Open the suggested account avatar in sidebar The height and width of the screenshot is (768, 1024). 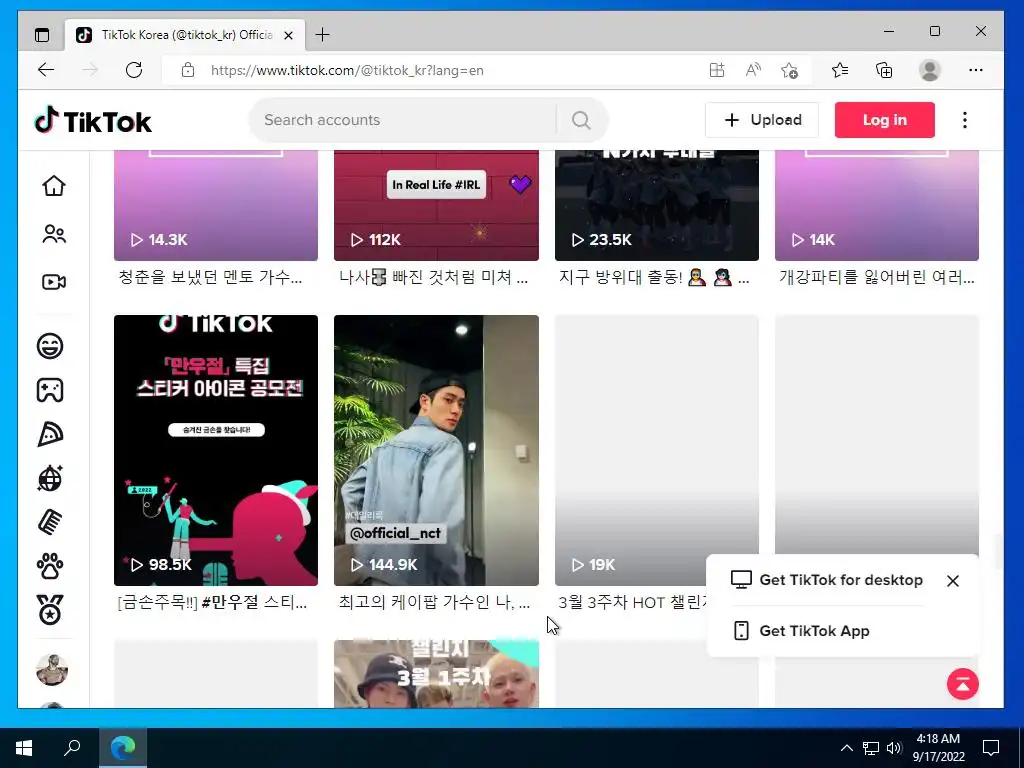click(x=52, y=669)
